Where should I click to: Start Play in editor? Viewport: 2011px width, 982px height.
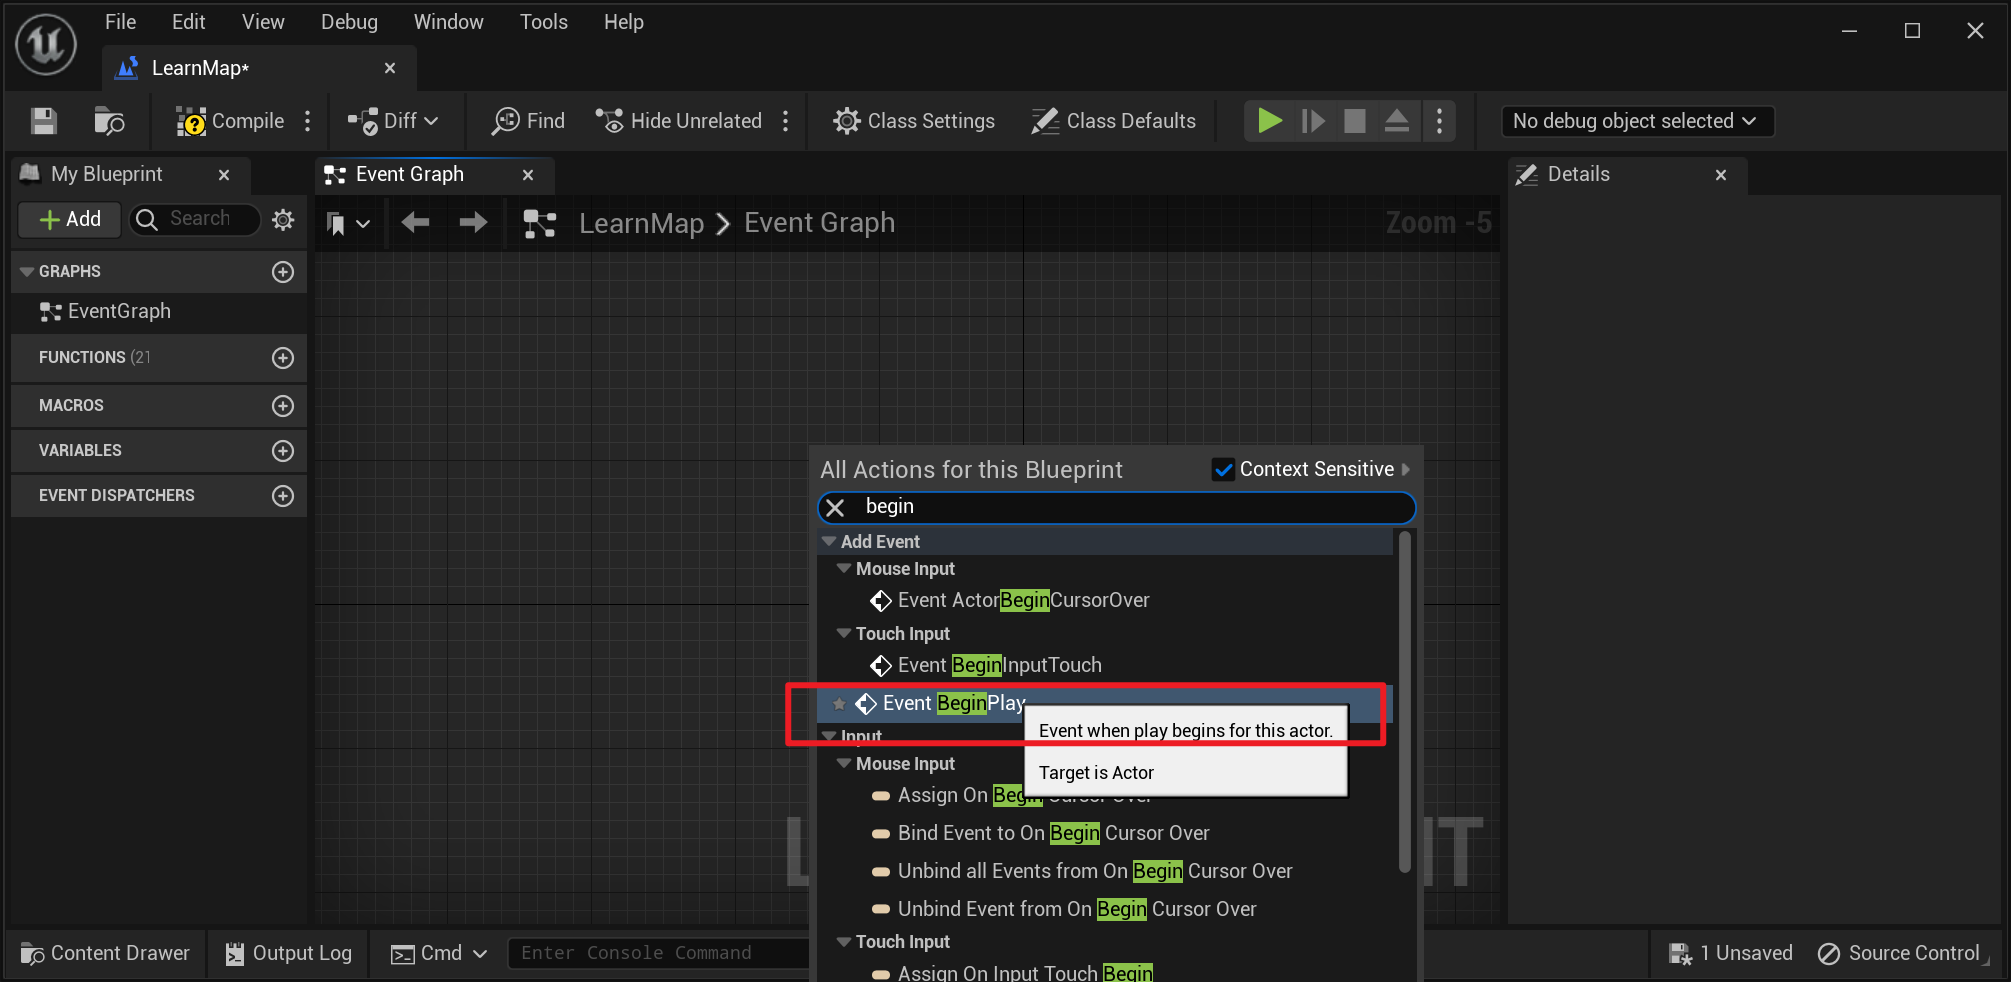(1270, 121)
